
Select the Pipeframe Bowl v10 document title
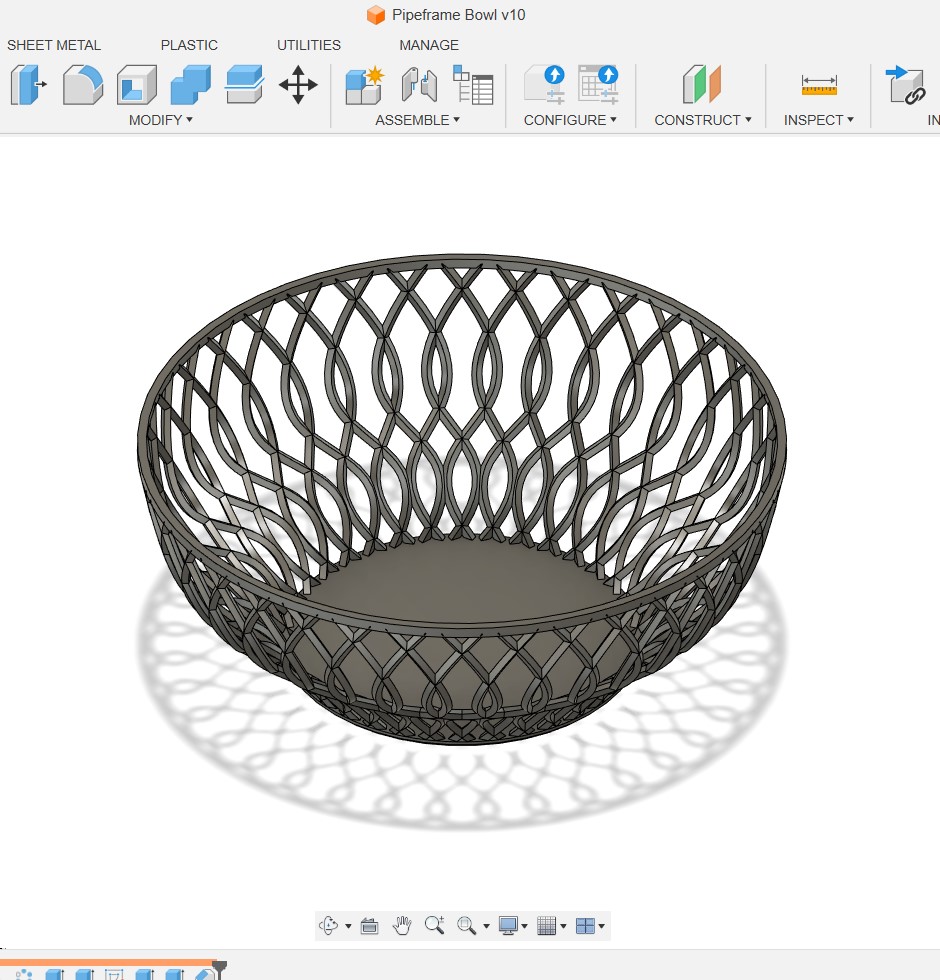pos(458,15)
